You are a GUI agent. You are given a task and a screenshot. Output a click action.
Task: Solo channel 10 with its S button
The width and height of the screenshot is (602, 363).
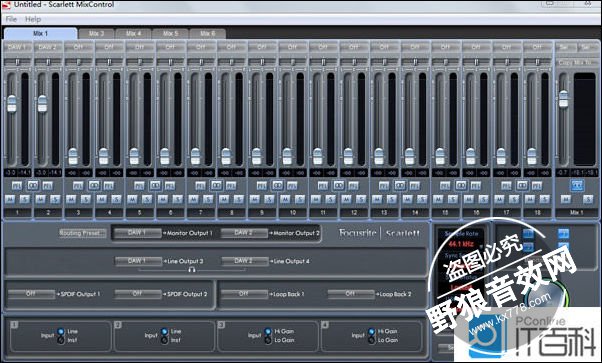pyautogui.click(x=300, y=199)
